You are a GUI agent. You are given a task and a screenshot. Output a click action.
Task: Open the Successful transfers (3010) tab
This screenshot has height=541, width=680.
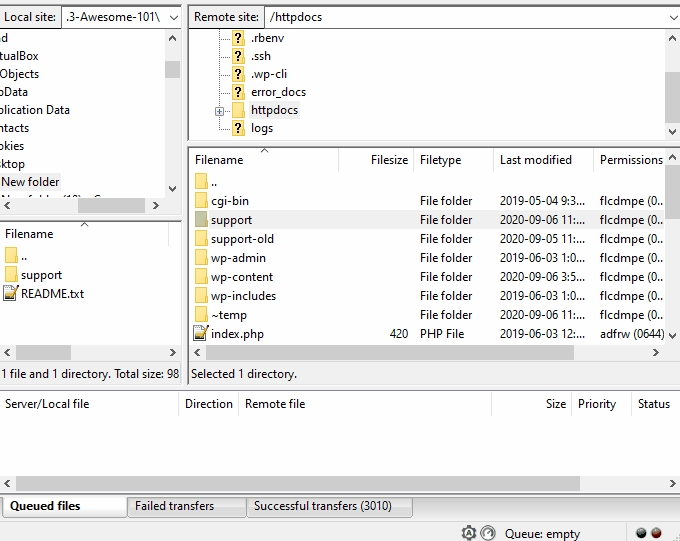tap(329, 507)
